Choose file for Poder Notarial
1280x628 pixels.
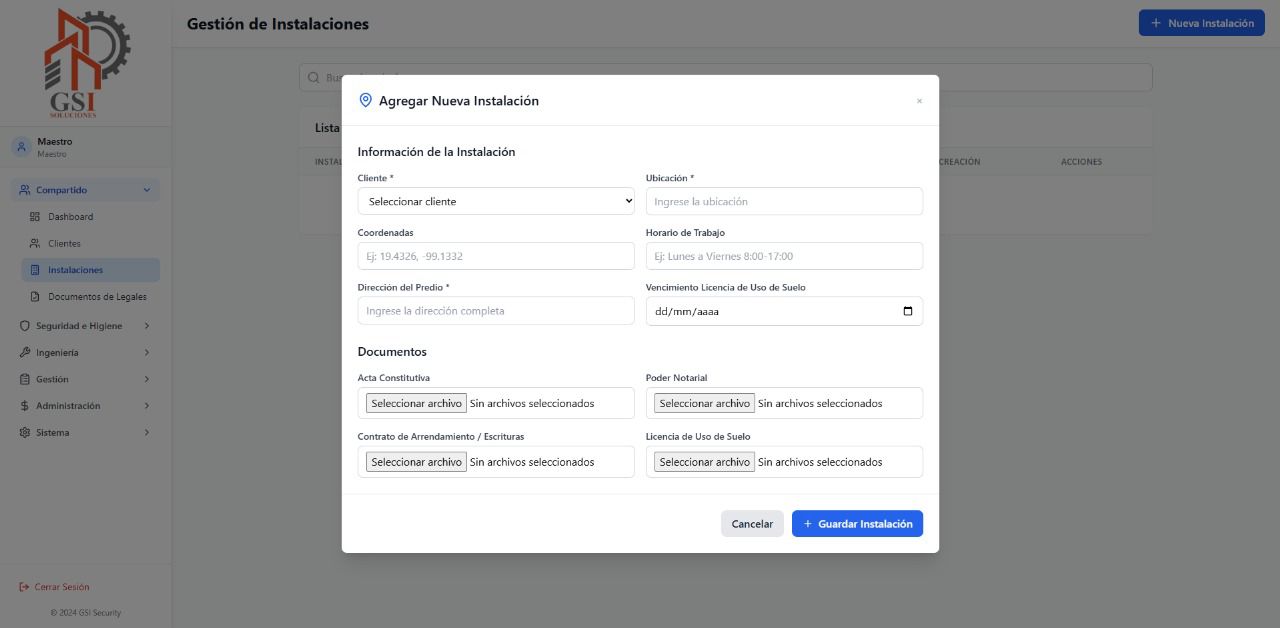pyautogui.click(x=704, y=404)
